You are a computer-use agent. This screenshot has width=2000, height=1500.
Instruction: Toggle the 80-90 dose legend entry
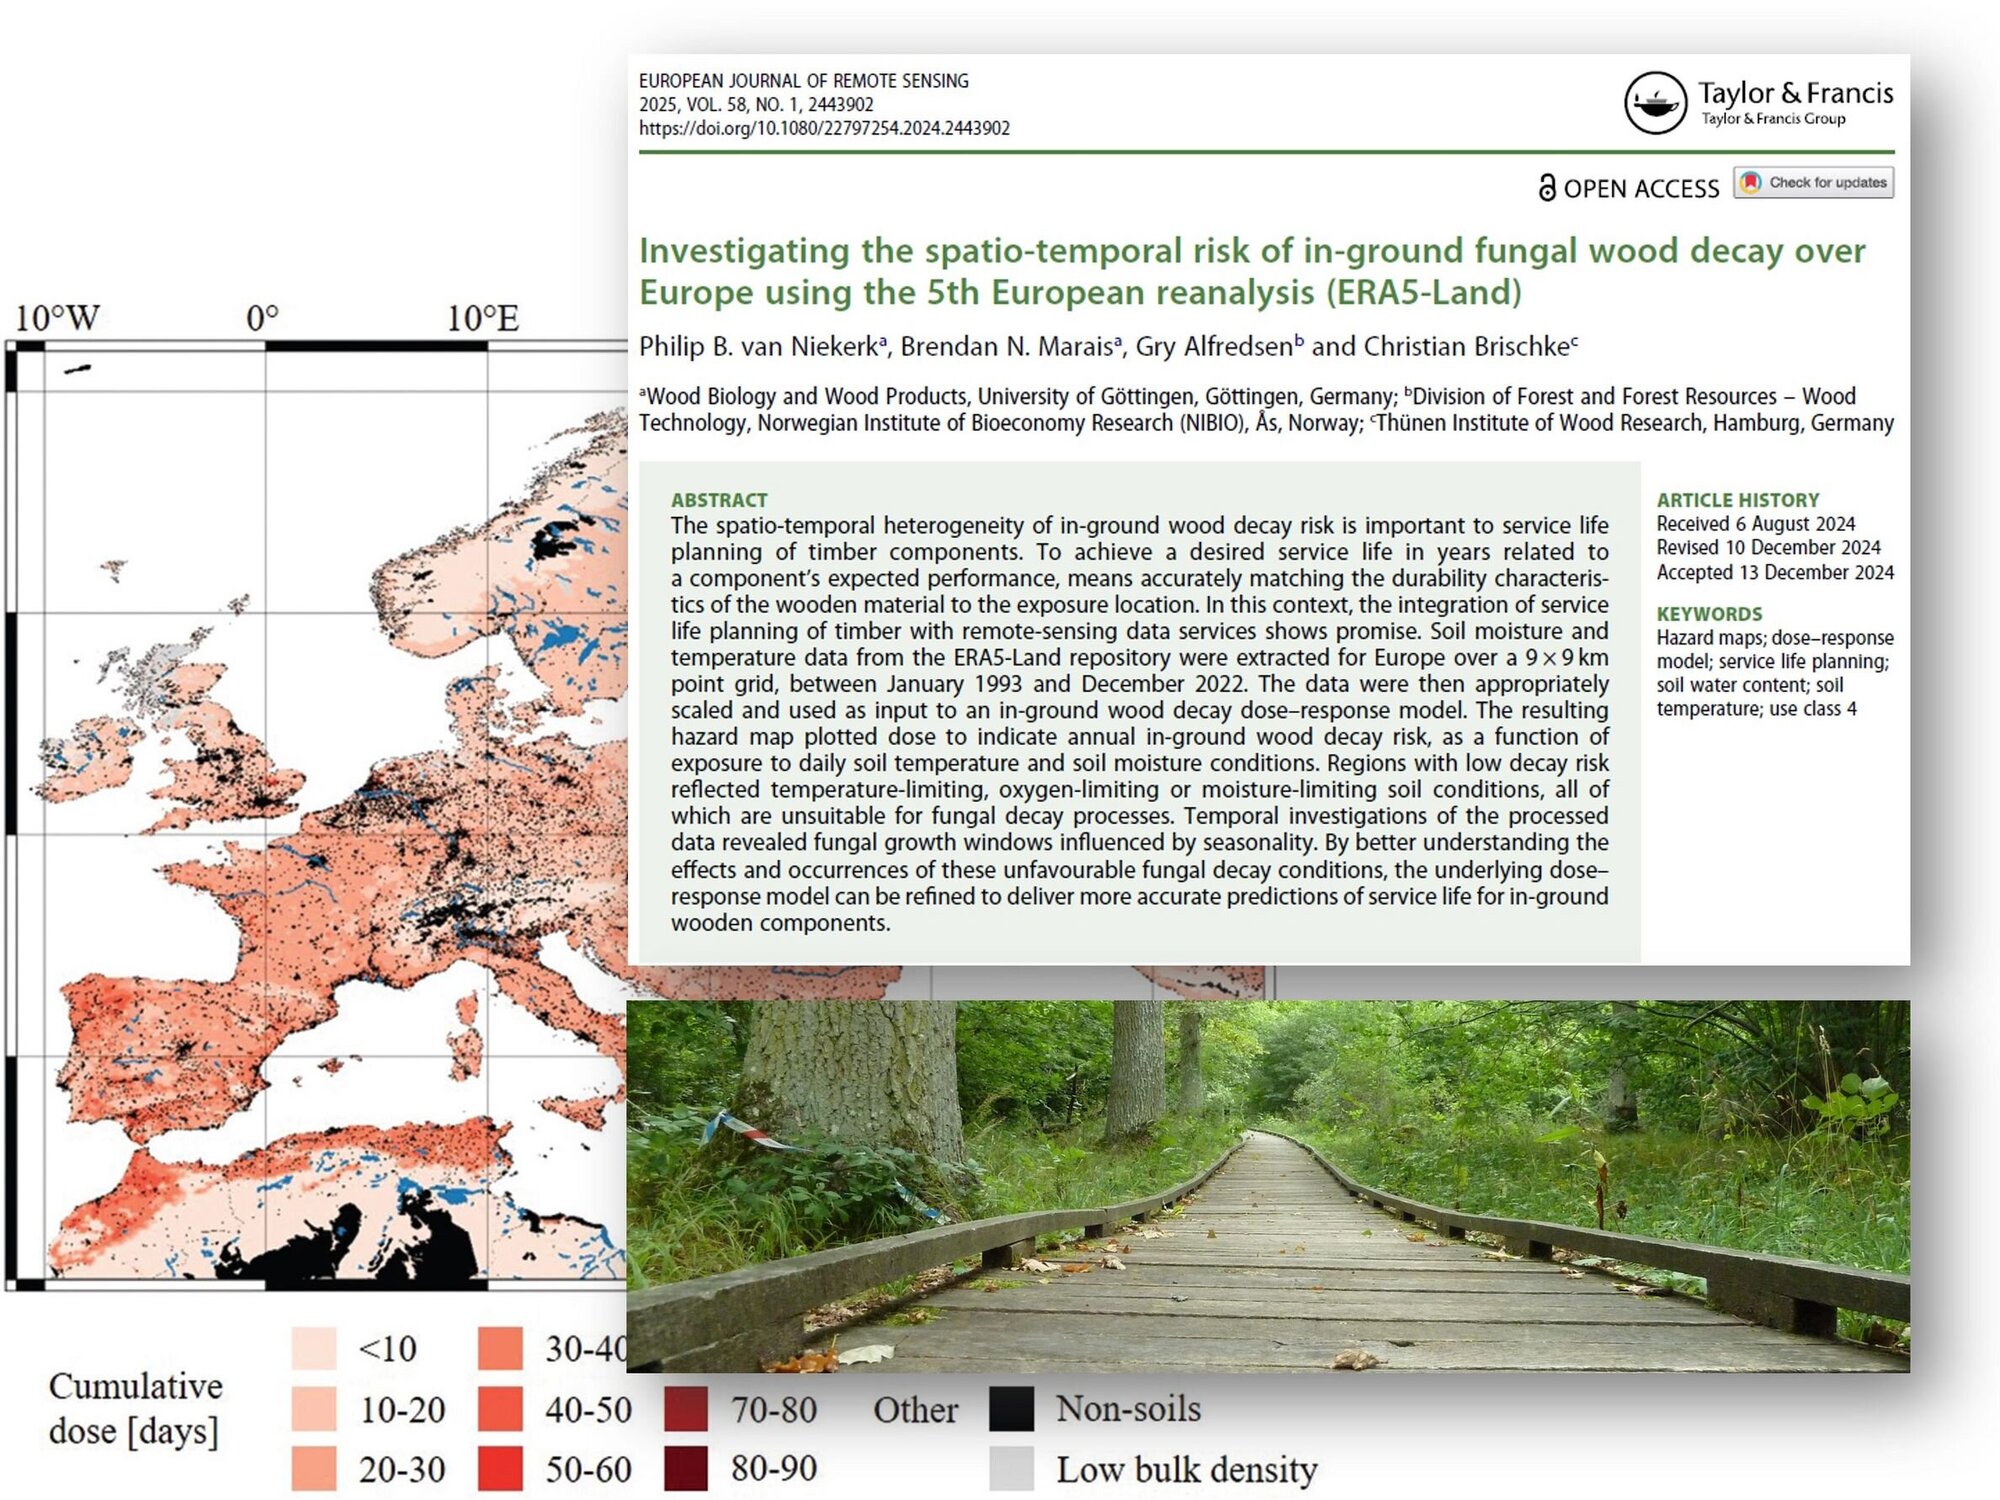pos(683,1469)
